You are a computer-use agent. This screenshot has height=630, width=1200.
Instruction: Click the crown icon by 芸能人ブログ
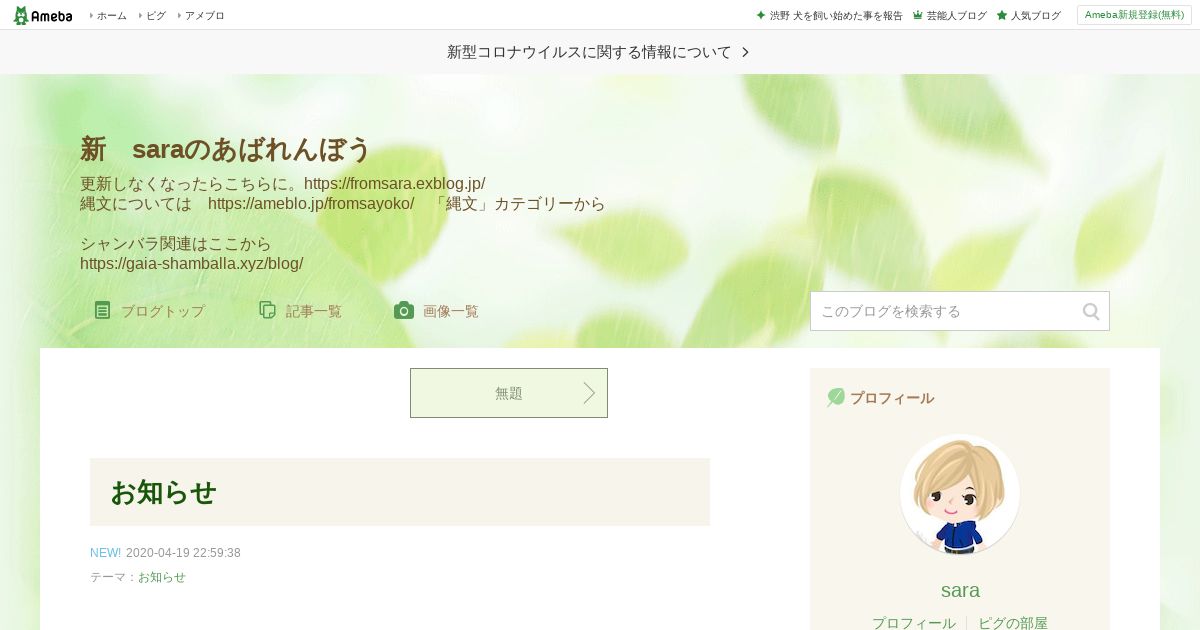917,16
